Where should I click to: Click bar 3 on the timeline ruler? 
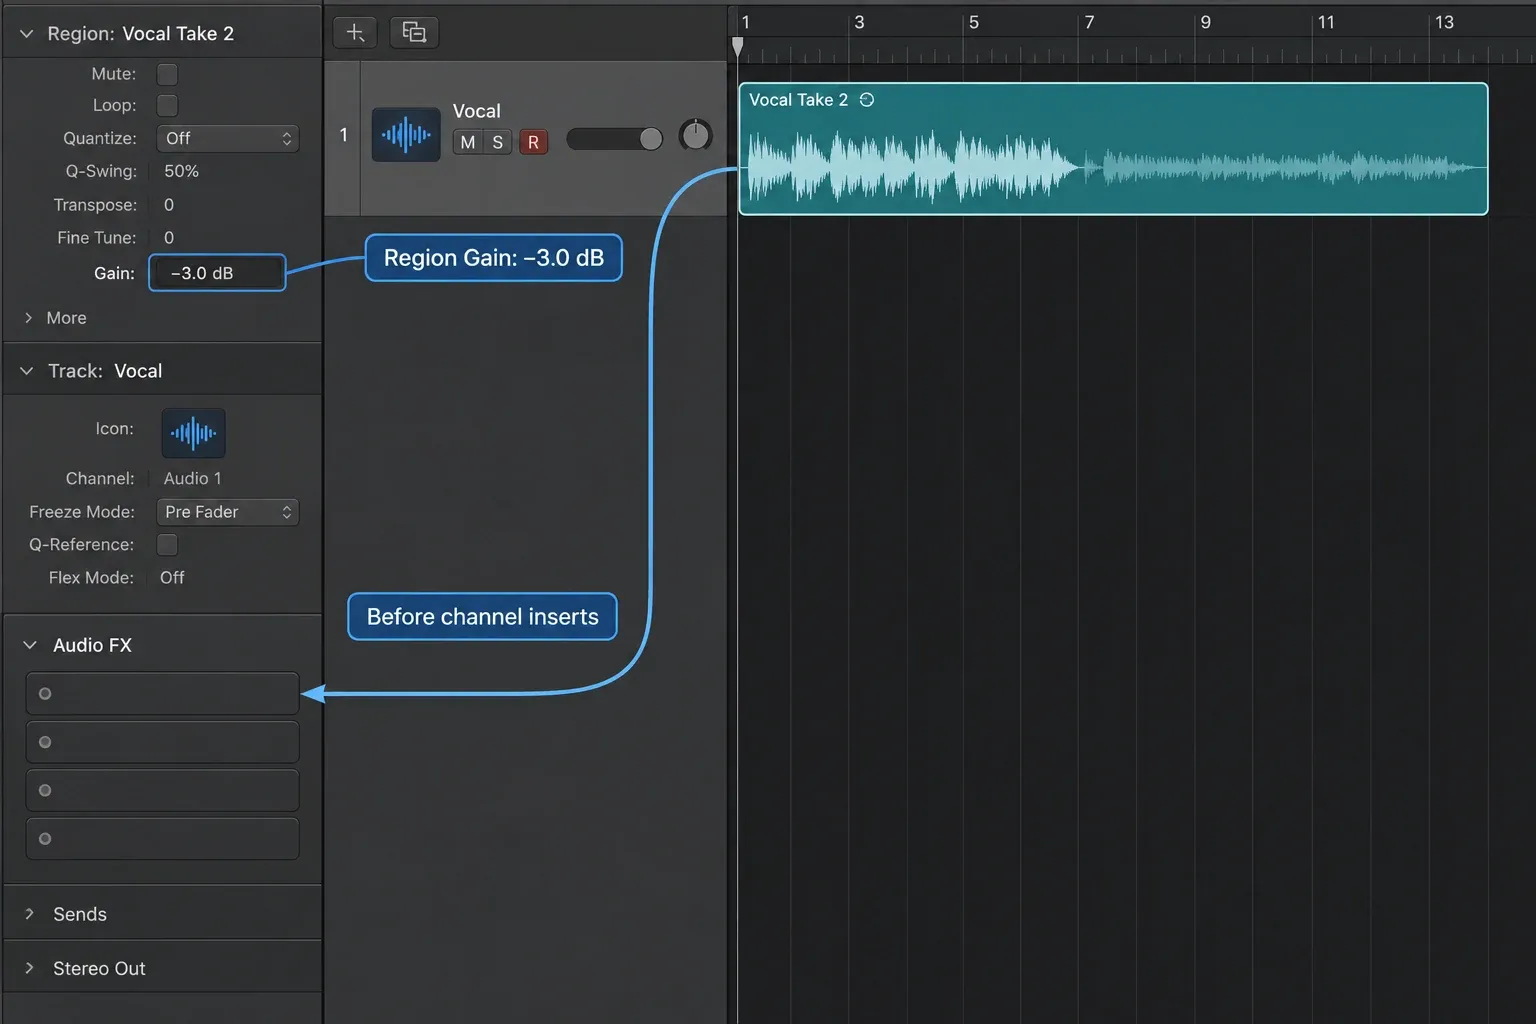pos(859,22)
